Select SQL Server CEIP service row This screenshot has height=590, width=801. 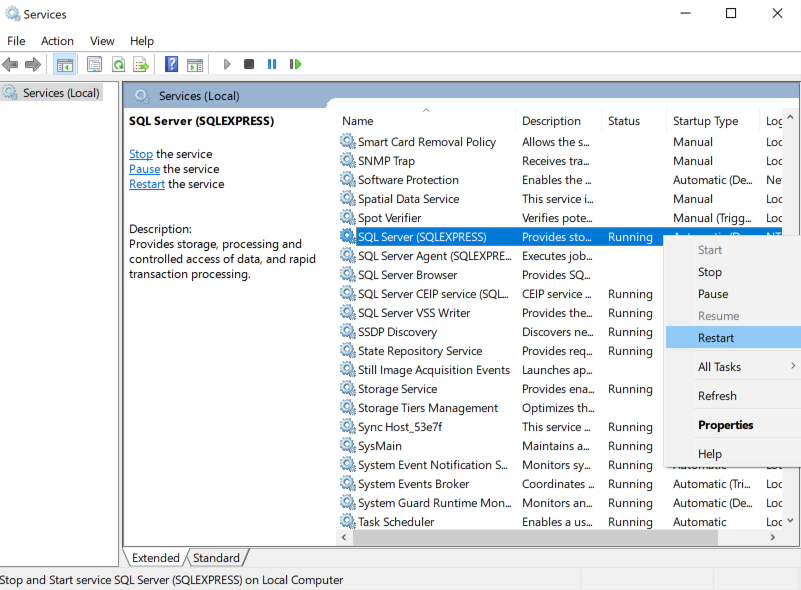tap(501, 294)
